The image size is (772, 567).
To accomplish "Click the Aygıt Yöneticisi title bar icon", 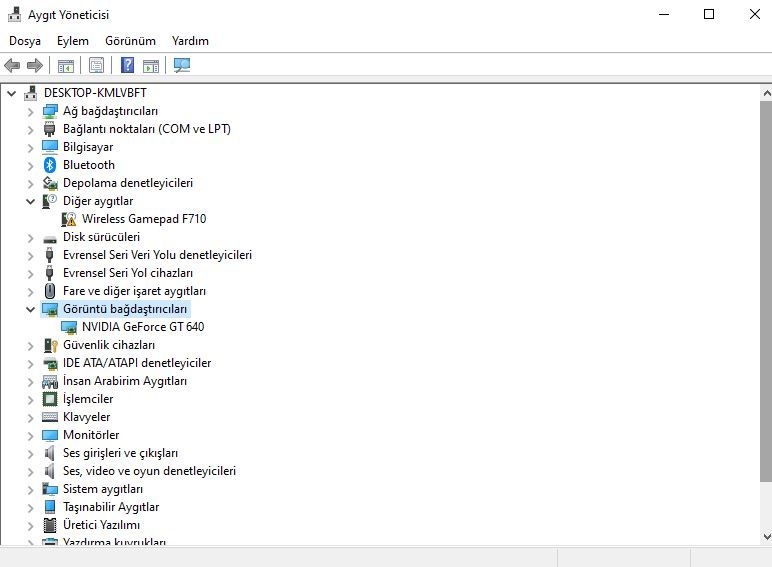I will coord(15,14).
